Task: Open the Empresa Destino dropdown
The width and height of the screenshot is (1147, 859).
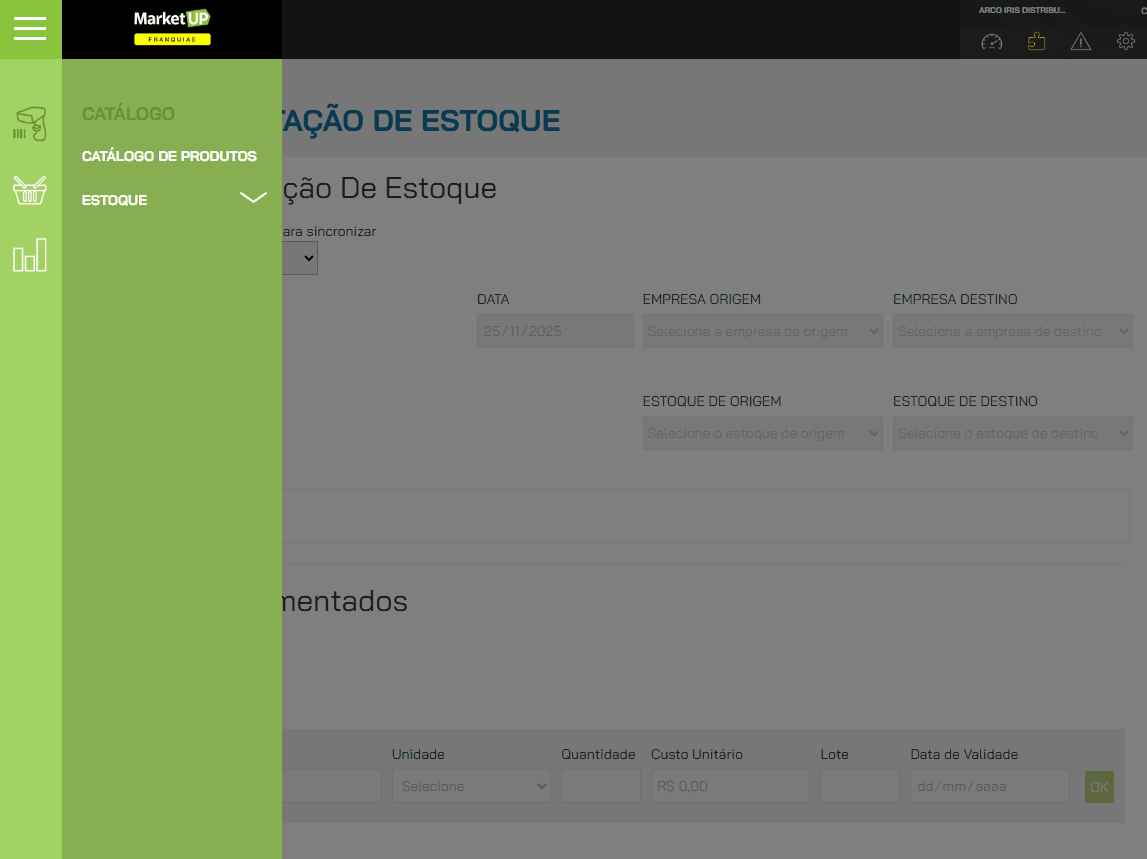Action: [1012, 332]
